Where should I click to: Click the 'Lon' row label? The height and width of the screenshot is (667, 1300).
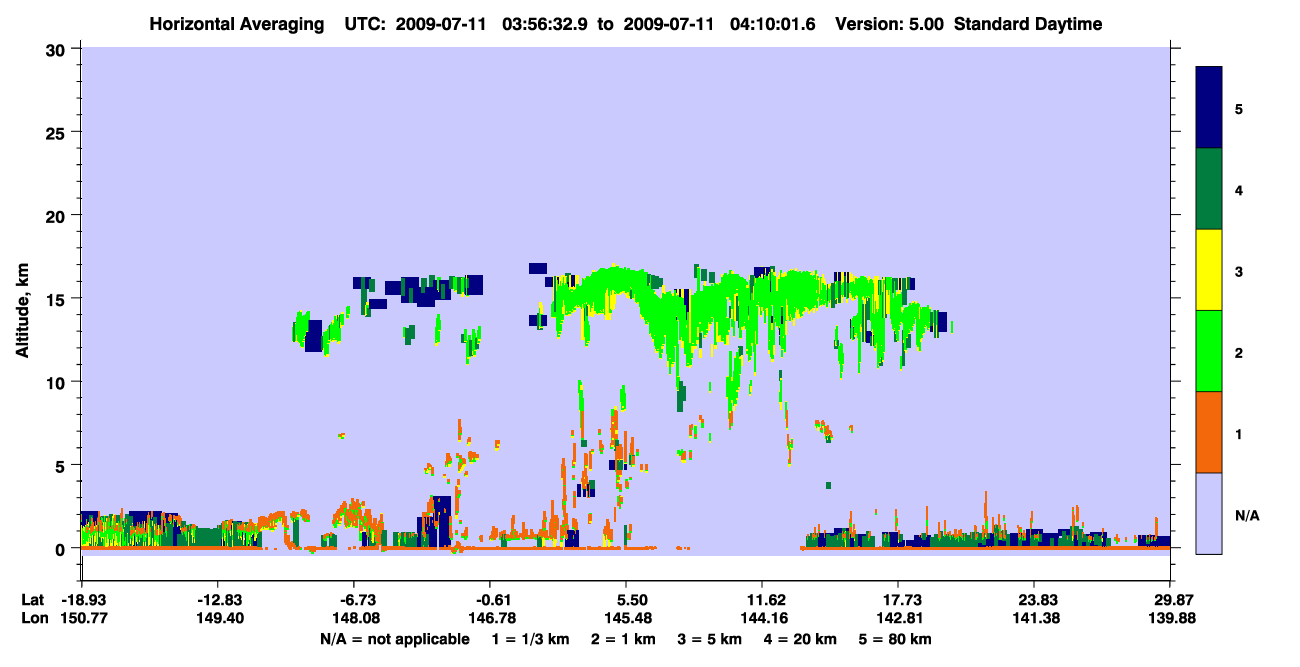pyautogui.click(x=33, y=619)
